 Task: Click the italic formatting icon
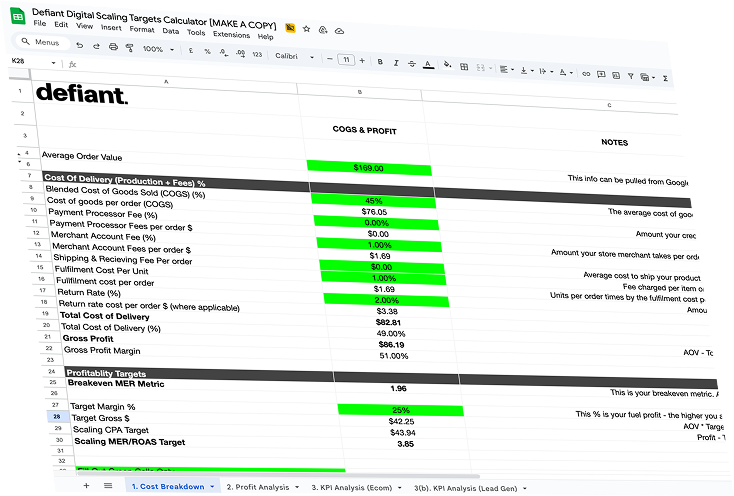point(395,62)
